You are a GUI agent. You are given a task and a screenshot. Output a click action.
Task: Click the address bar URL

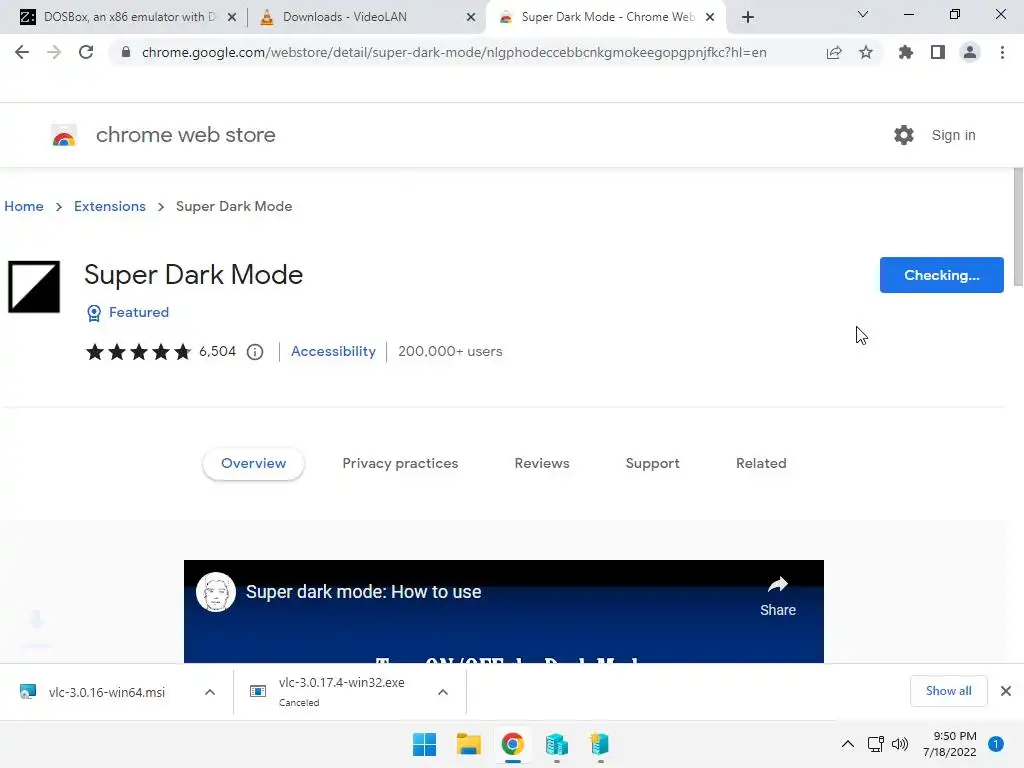[454, 52]
